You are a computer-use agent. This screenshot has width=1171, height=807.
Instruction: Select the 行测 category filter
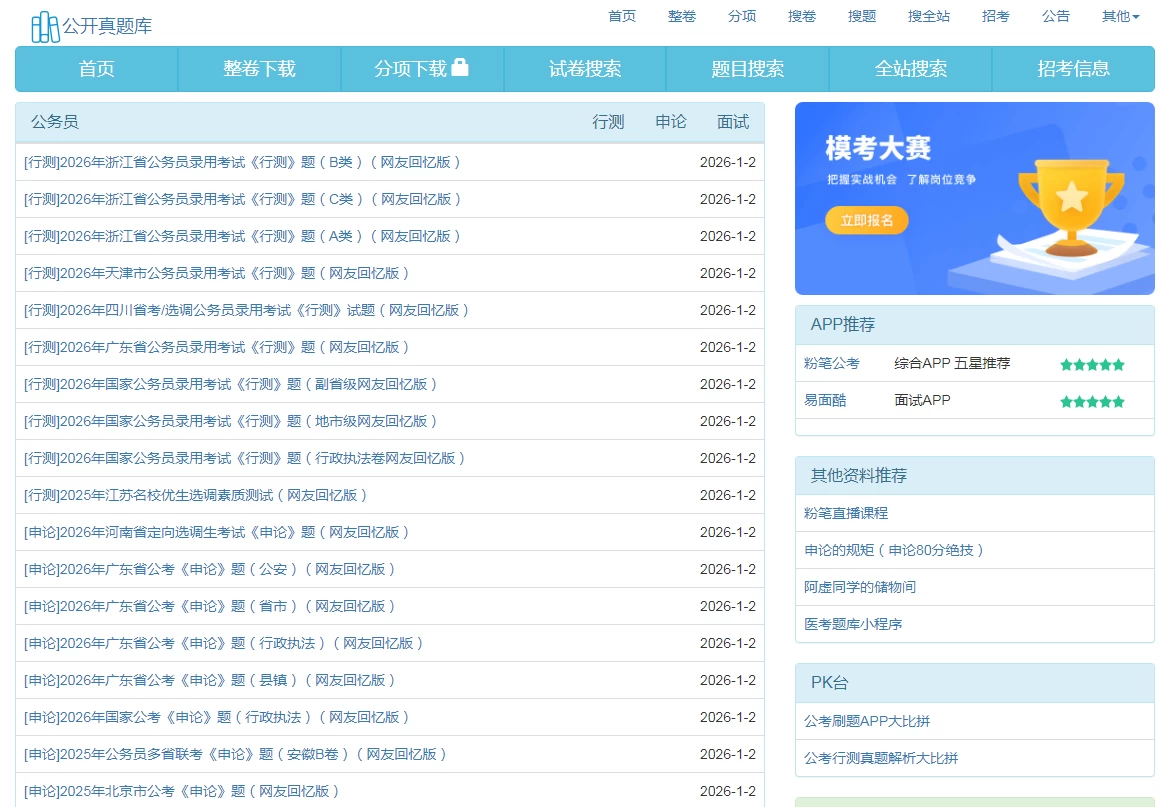click(608, 122)
